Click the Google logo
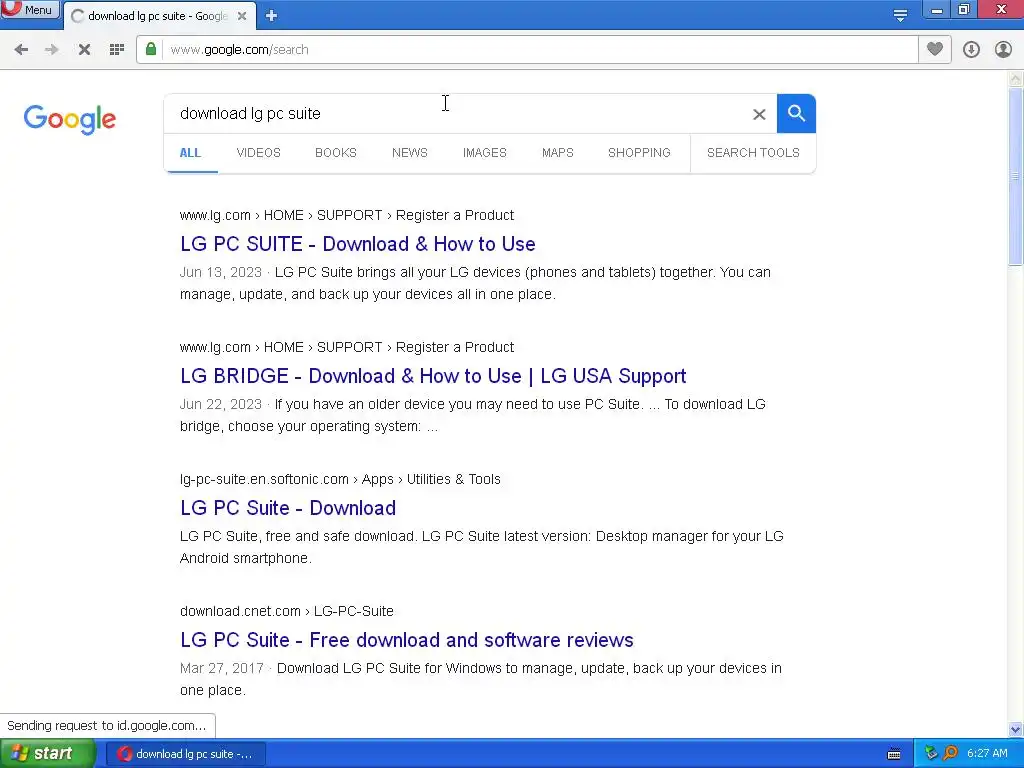Screen dimensions: 1024x768 pyautogui.click(x=70, y=120)
